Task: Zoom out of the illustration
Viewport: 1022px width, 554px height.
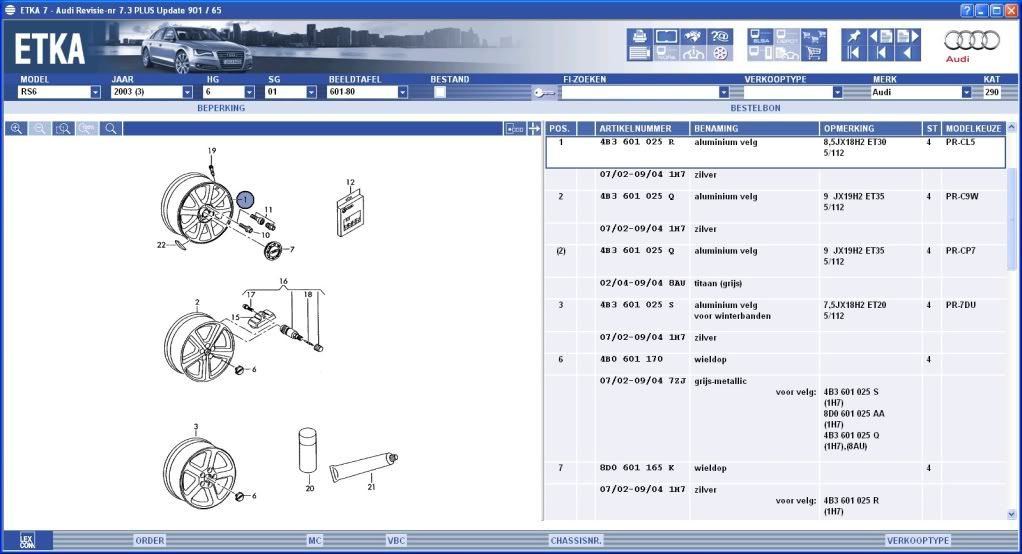Action: 40,128
